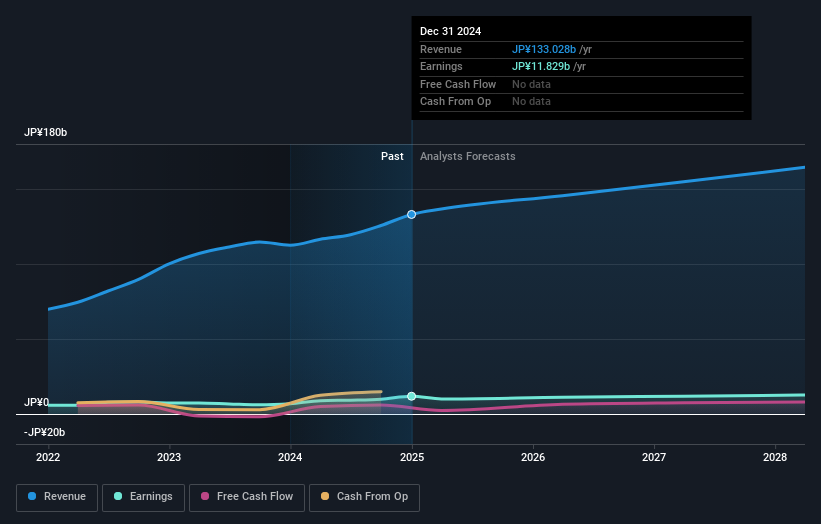Toggle the Revenue legend button
821x524 pixels.
coord(57,497)
